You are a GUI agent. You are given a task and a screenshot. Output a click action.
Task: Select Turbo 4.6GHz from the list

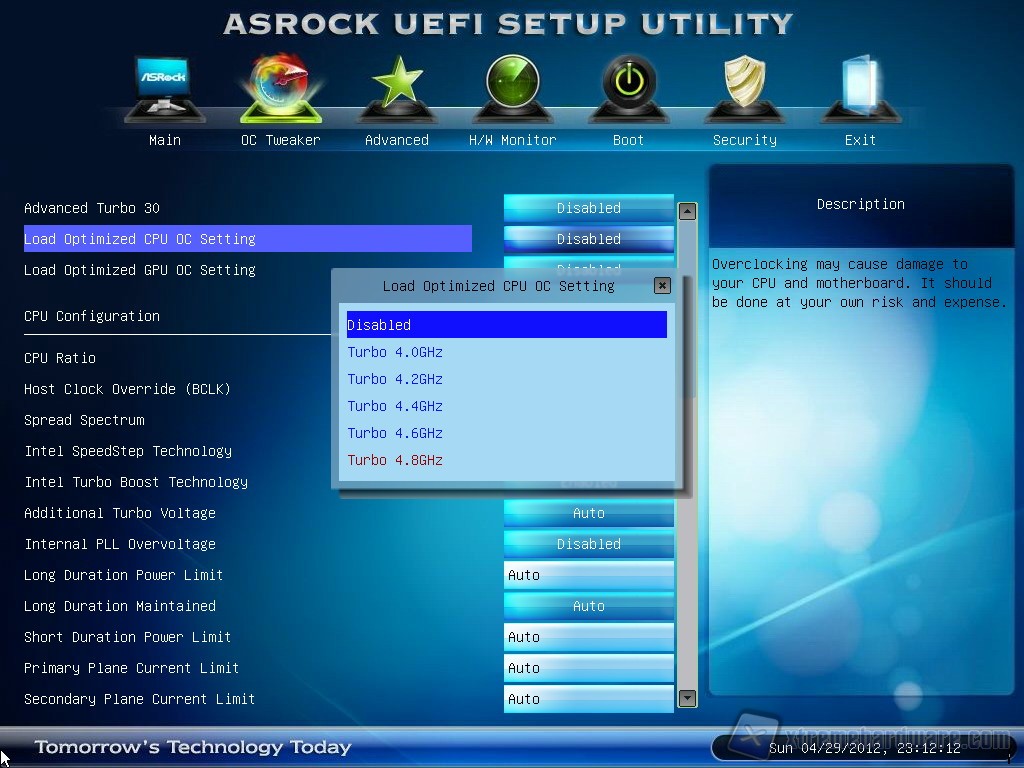395,433
